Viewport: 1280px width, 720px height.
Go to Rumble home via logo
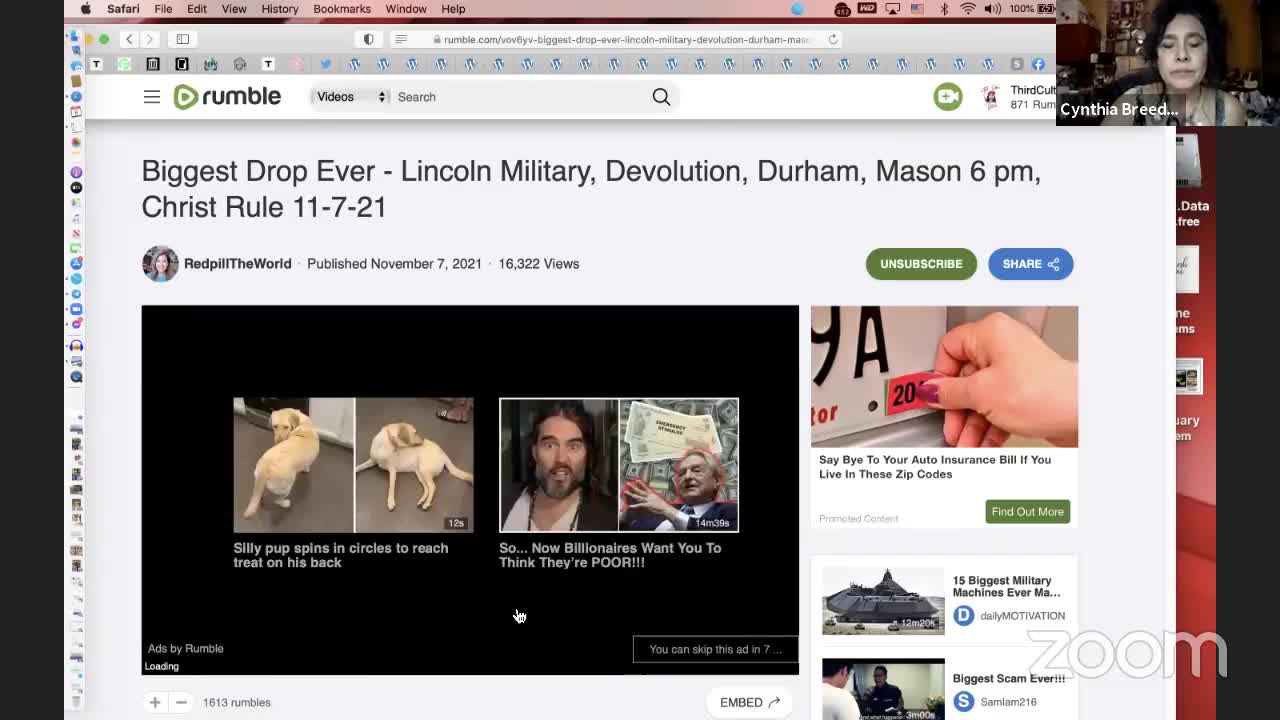[x=227, y=97]
